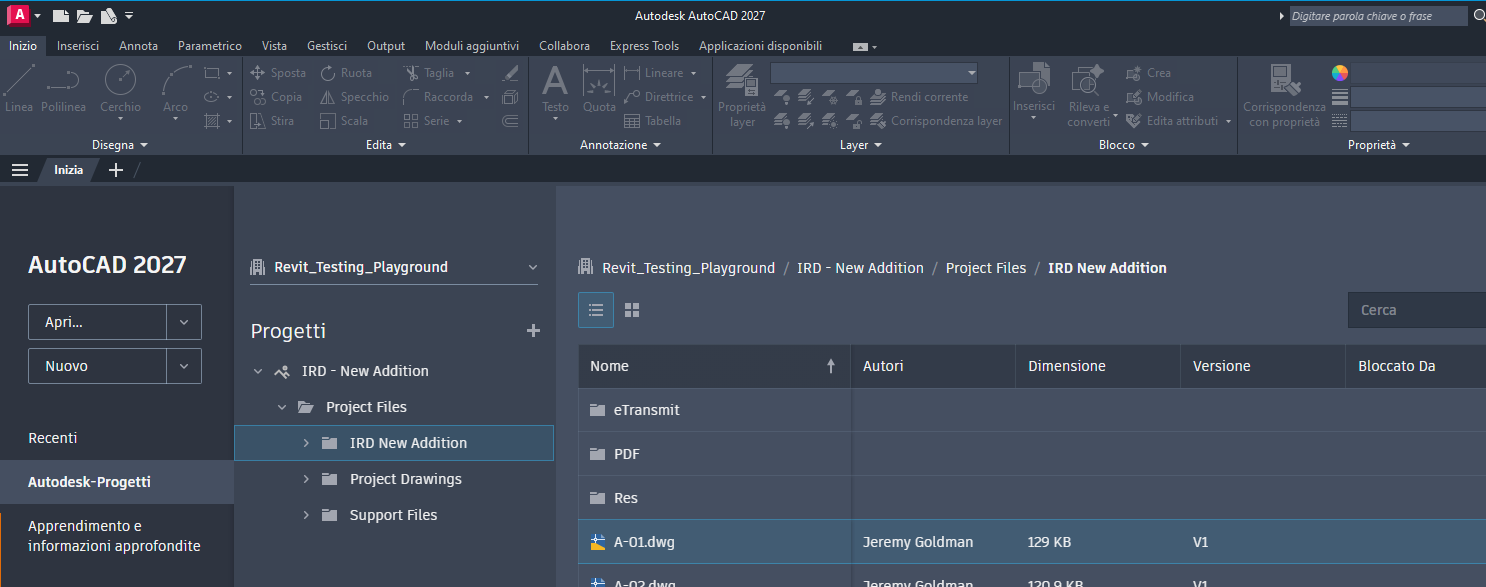Image resolution: width=1486 pixels, height=587 pixels.
Task: Expand the Support Files folder
Action: coord(306,515)
